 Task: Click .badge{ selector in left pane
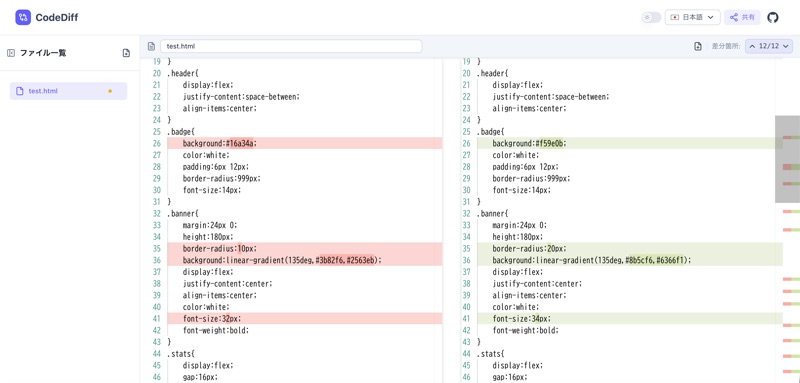tap(181, 132)
